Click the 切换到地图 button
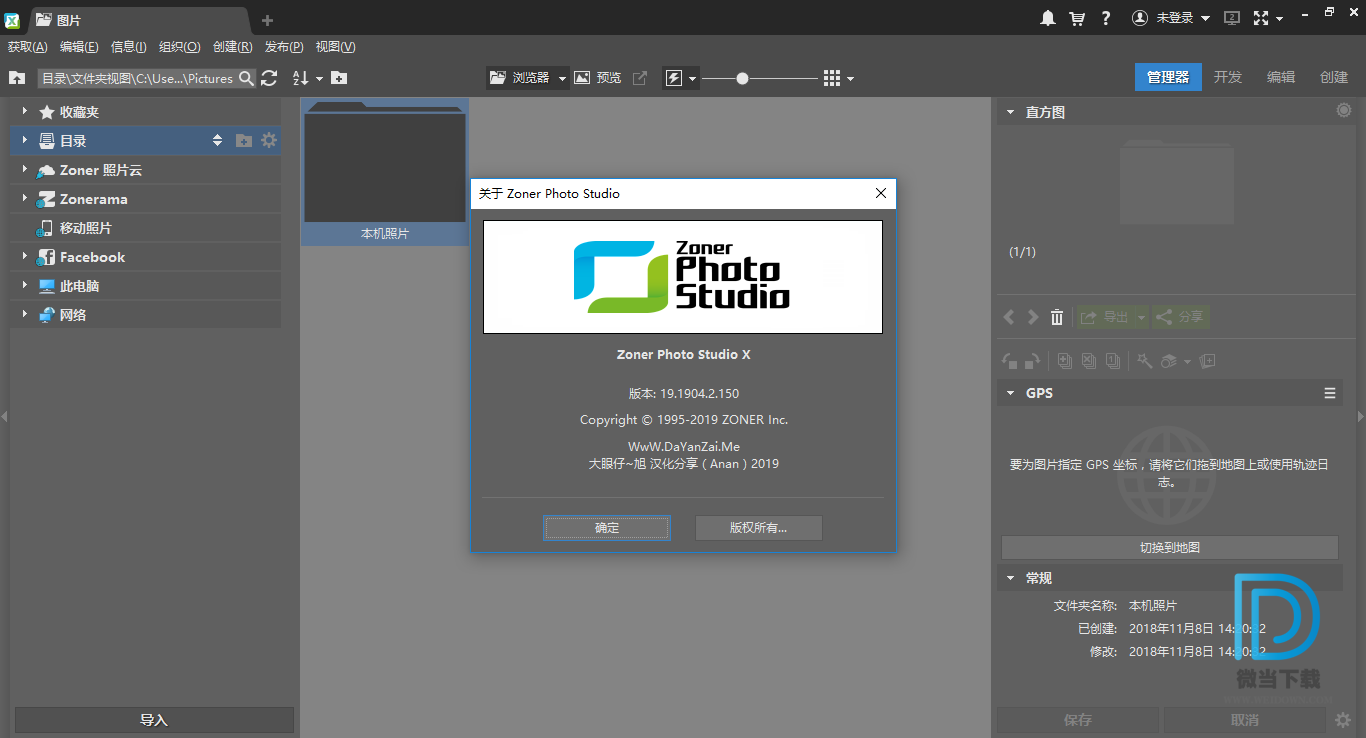 1170,547
